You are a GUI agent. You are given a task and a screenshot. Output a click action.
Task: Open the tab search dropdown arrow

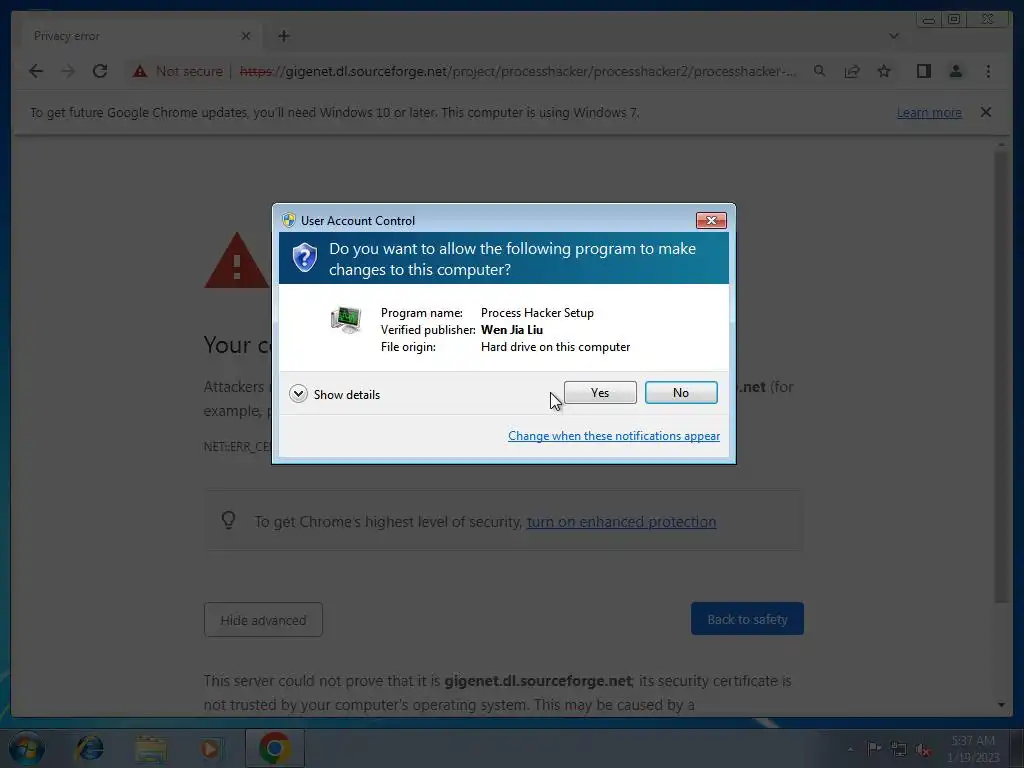pyautogui.click(x=893, y=36)
